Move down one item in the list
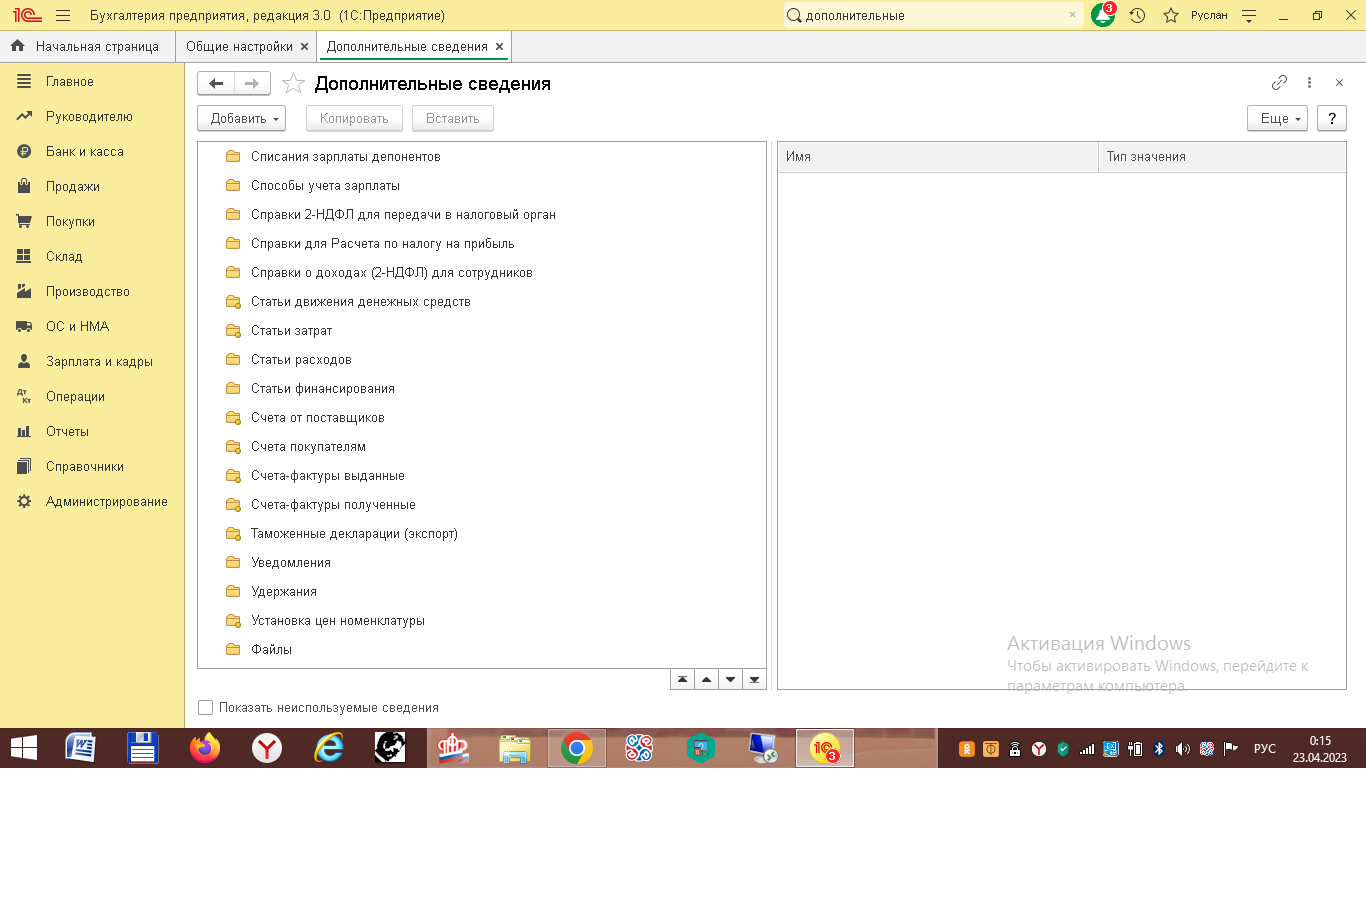1366x900 pixels. click(730, 679)
